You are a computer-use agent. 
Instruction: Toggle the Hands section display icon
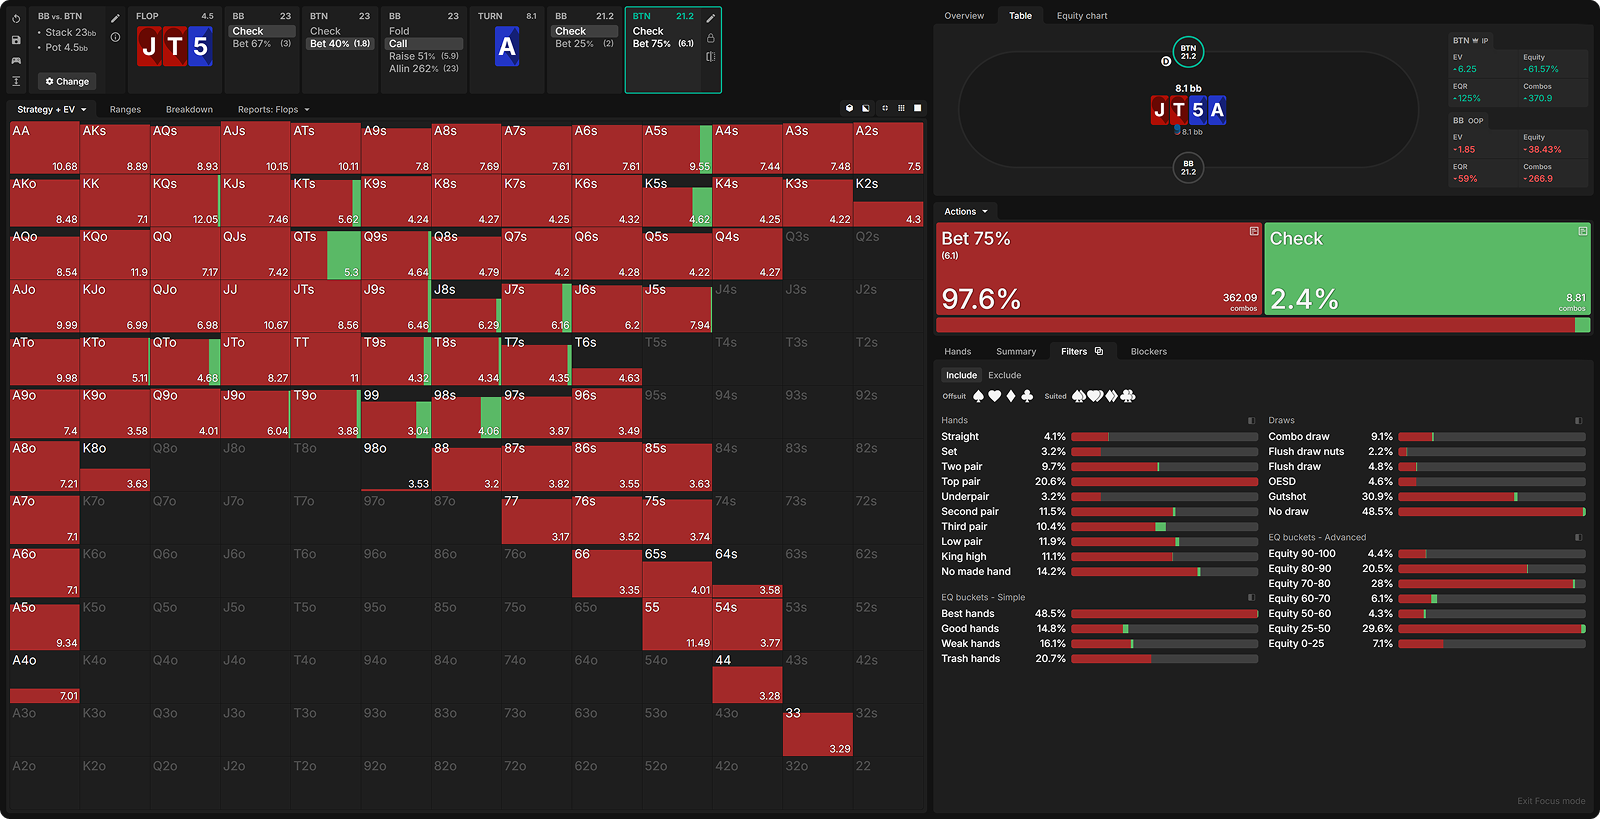point(1251,421)
